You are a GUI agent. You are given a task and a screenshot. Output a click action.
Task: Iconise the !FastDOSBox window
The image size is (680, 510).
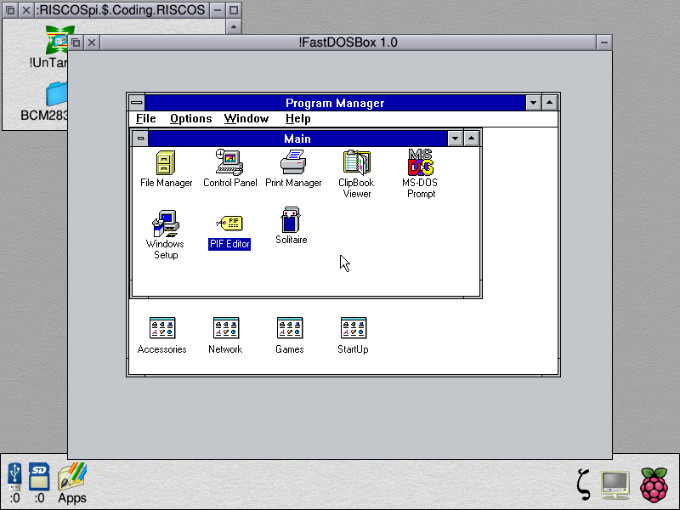tap(604, 42)
